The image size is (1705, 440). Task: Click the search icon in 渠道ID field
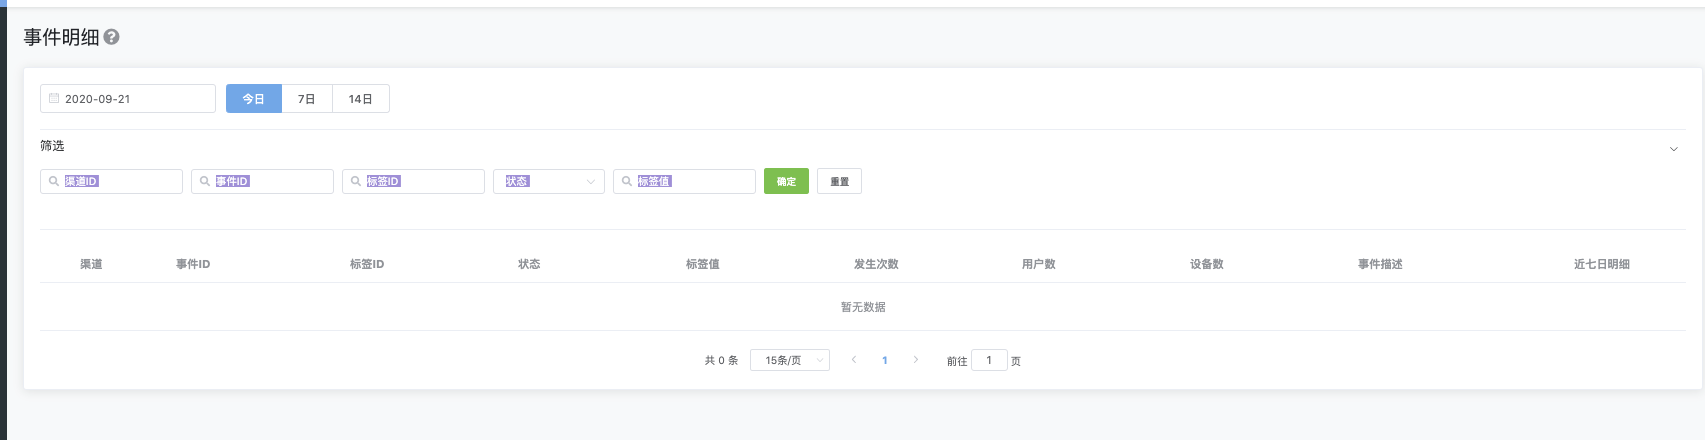54,181
